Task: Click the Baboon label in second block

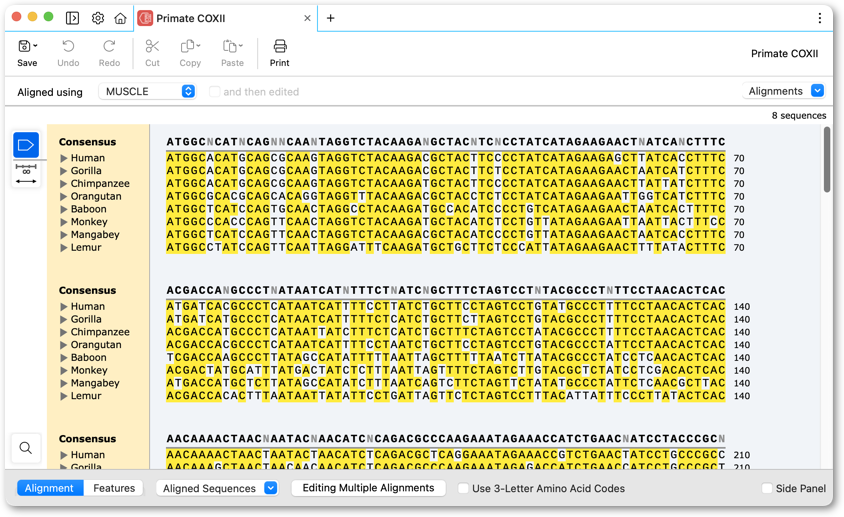Action: (x=89, y=358)
